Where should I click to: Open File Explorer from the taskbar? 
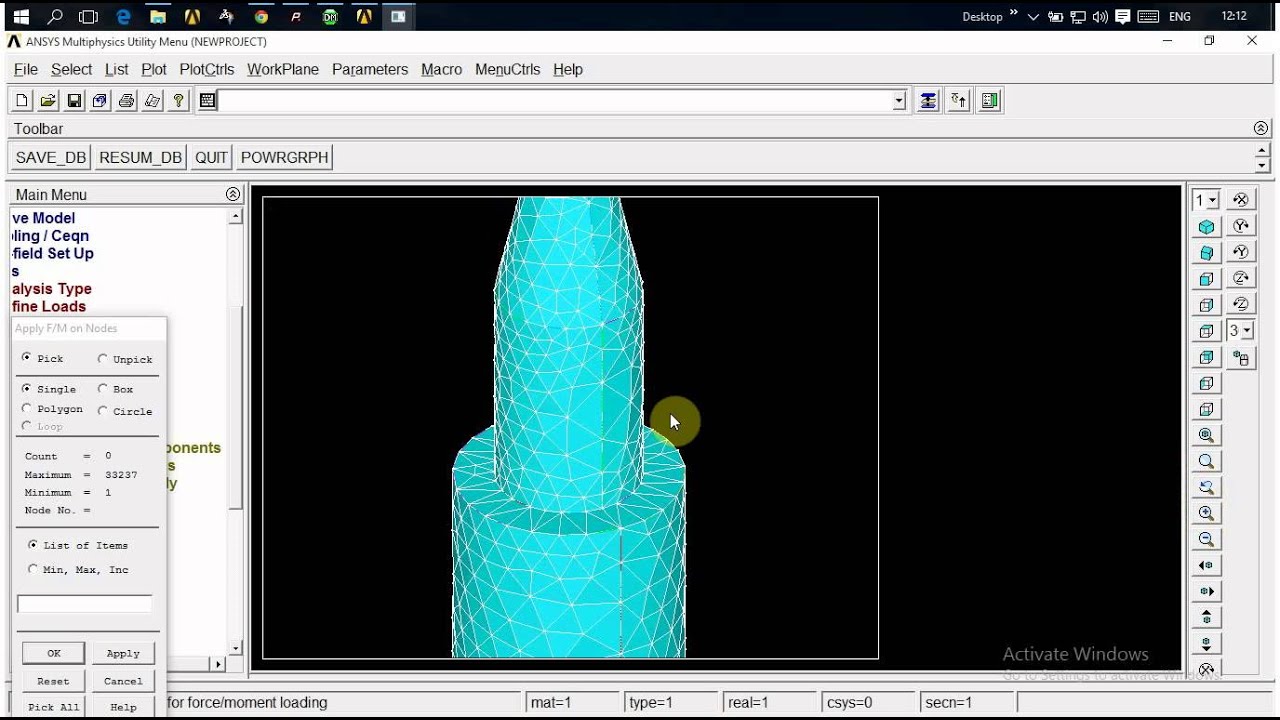pyautogui.click(x=158, y=16)
